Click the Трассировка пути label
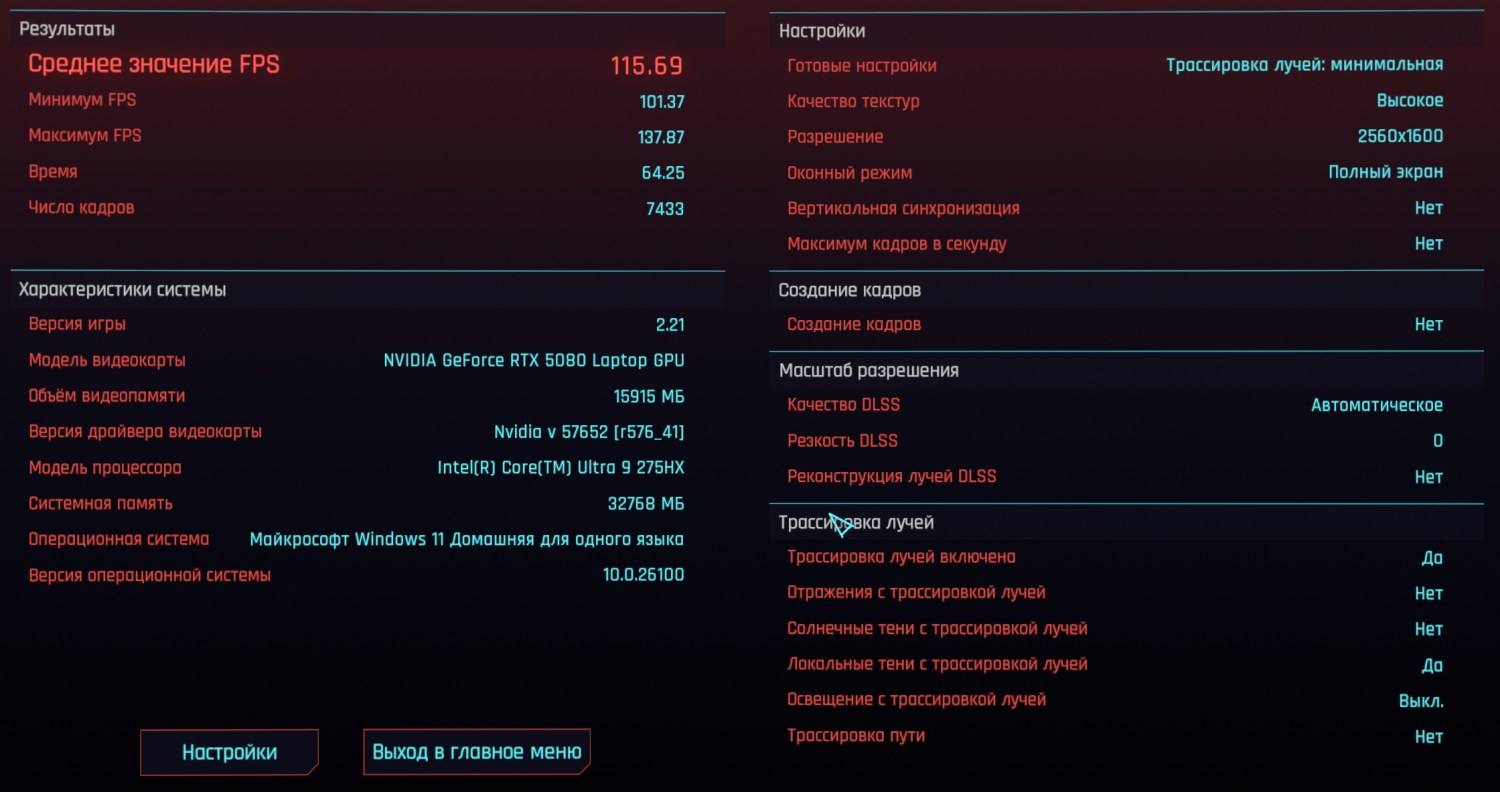1500x792 pixels. point(856,736)
